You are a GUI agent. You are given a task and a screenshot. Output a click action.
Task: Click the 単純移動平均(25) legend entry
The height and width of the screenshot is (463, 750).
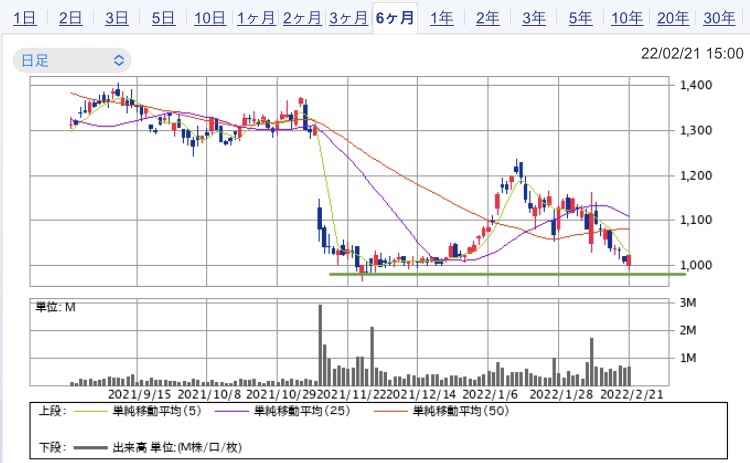point(302,411)
